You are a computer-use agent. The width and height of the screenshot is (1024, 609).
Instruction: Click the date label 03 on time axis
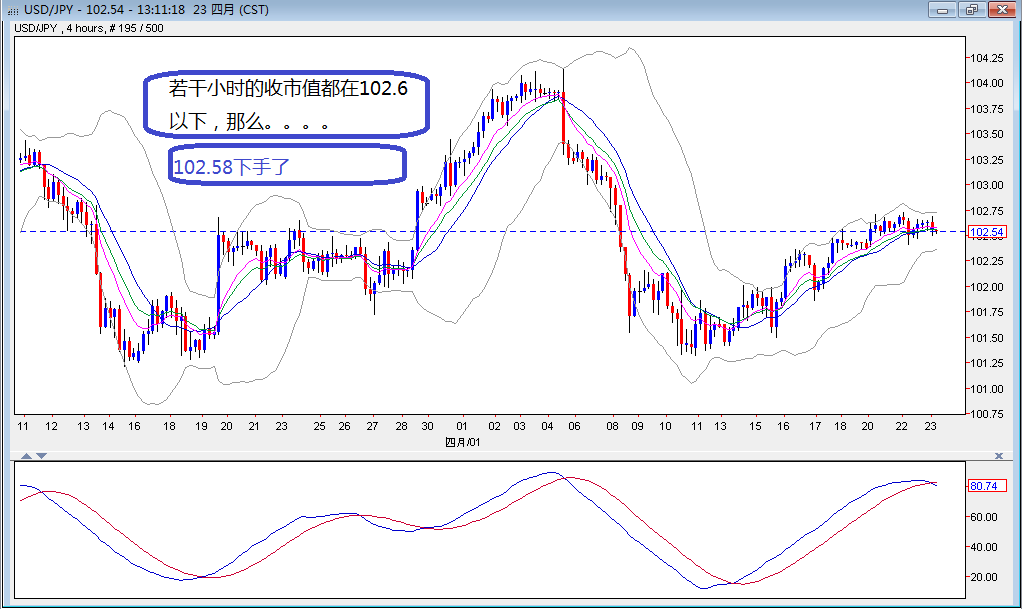(519, 426)
